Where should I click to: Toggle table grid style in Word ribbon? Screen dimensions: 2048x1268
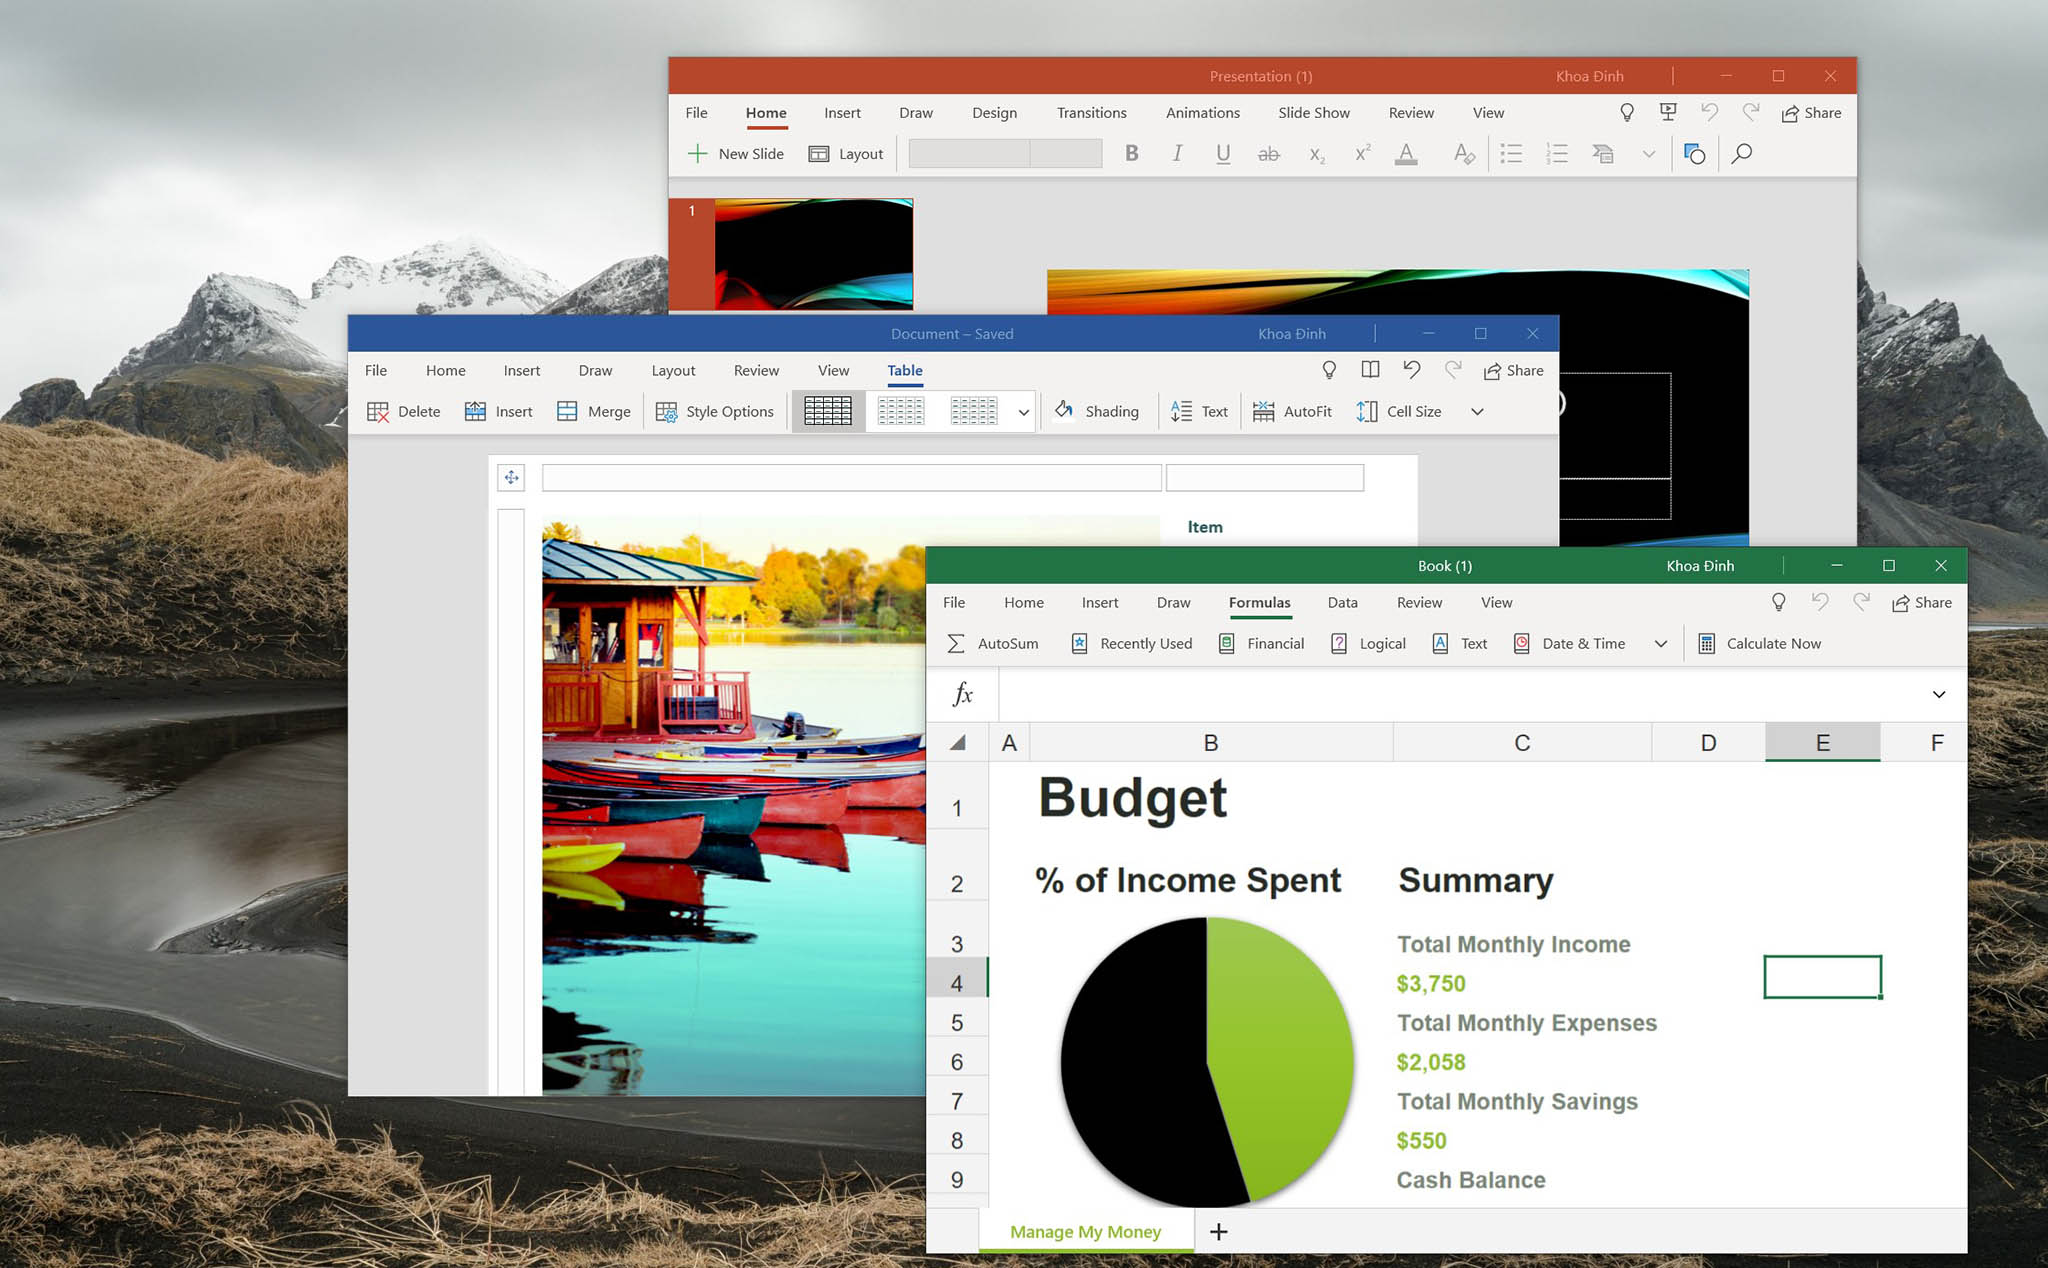tap(828, 411)
